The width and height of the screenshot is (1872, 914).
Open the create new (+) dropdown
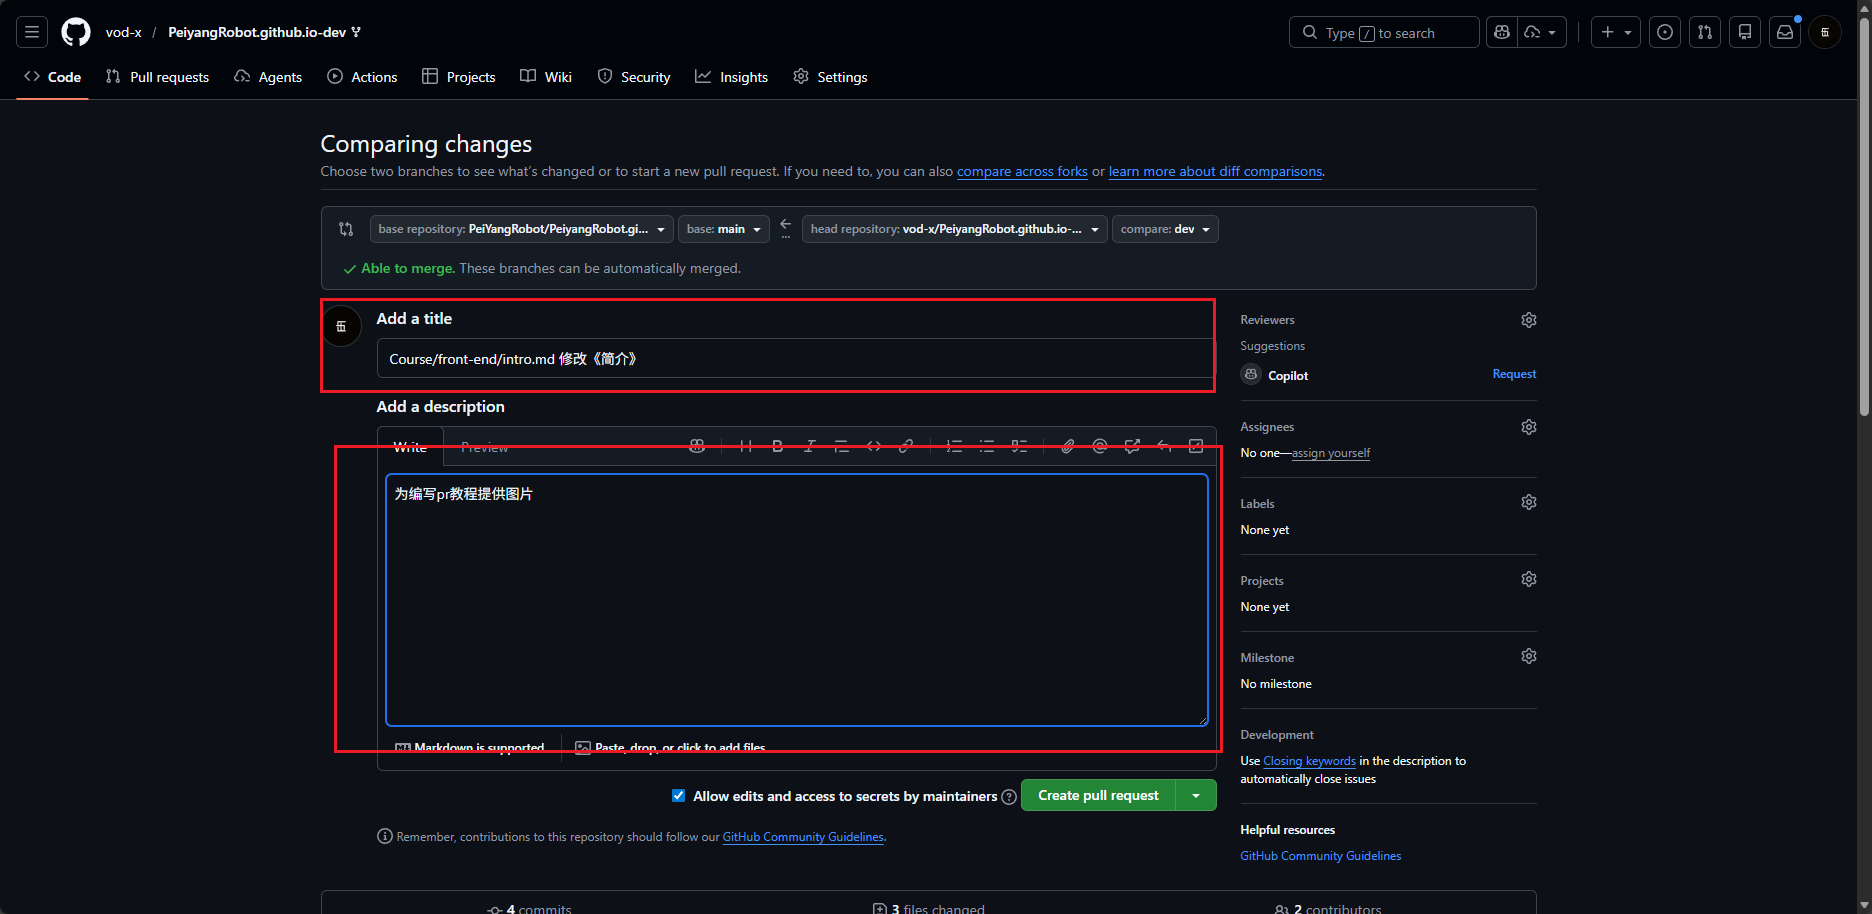click(x=1616, y=32)
